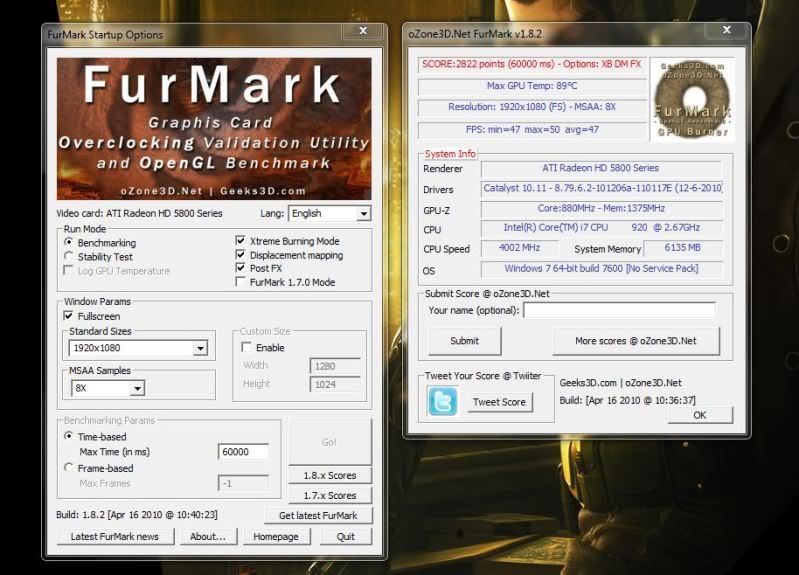799x575 pixels.
Task: Enable the Xtreme Burning Mode checkbox
Action: [x=241, y=241]
